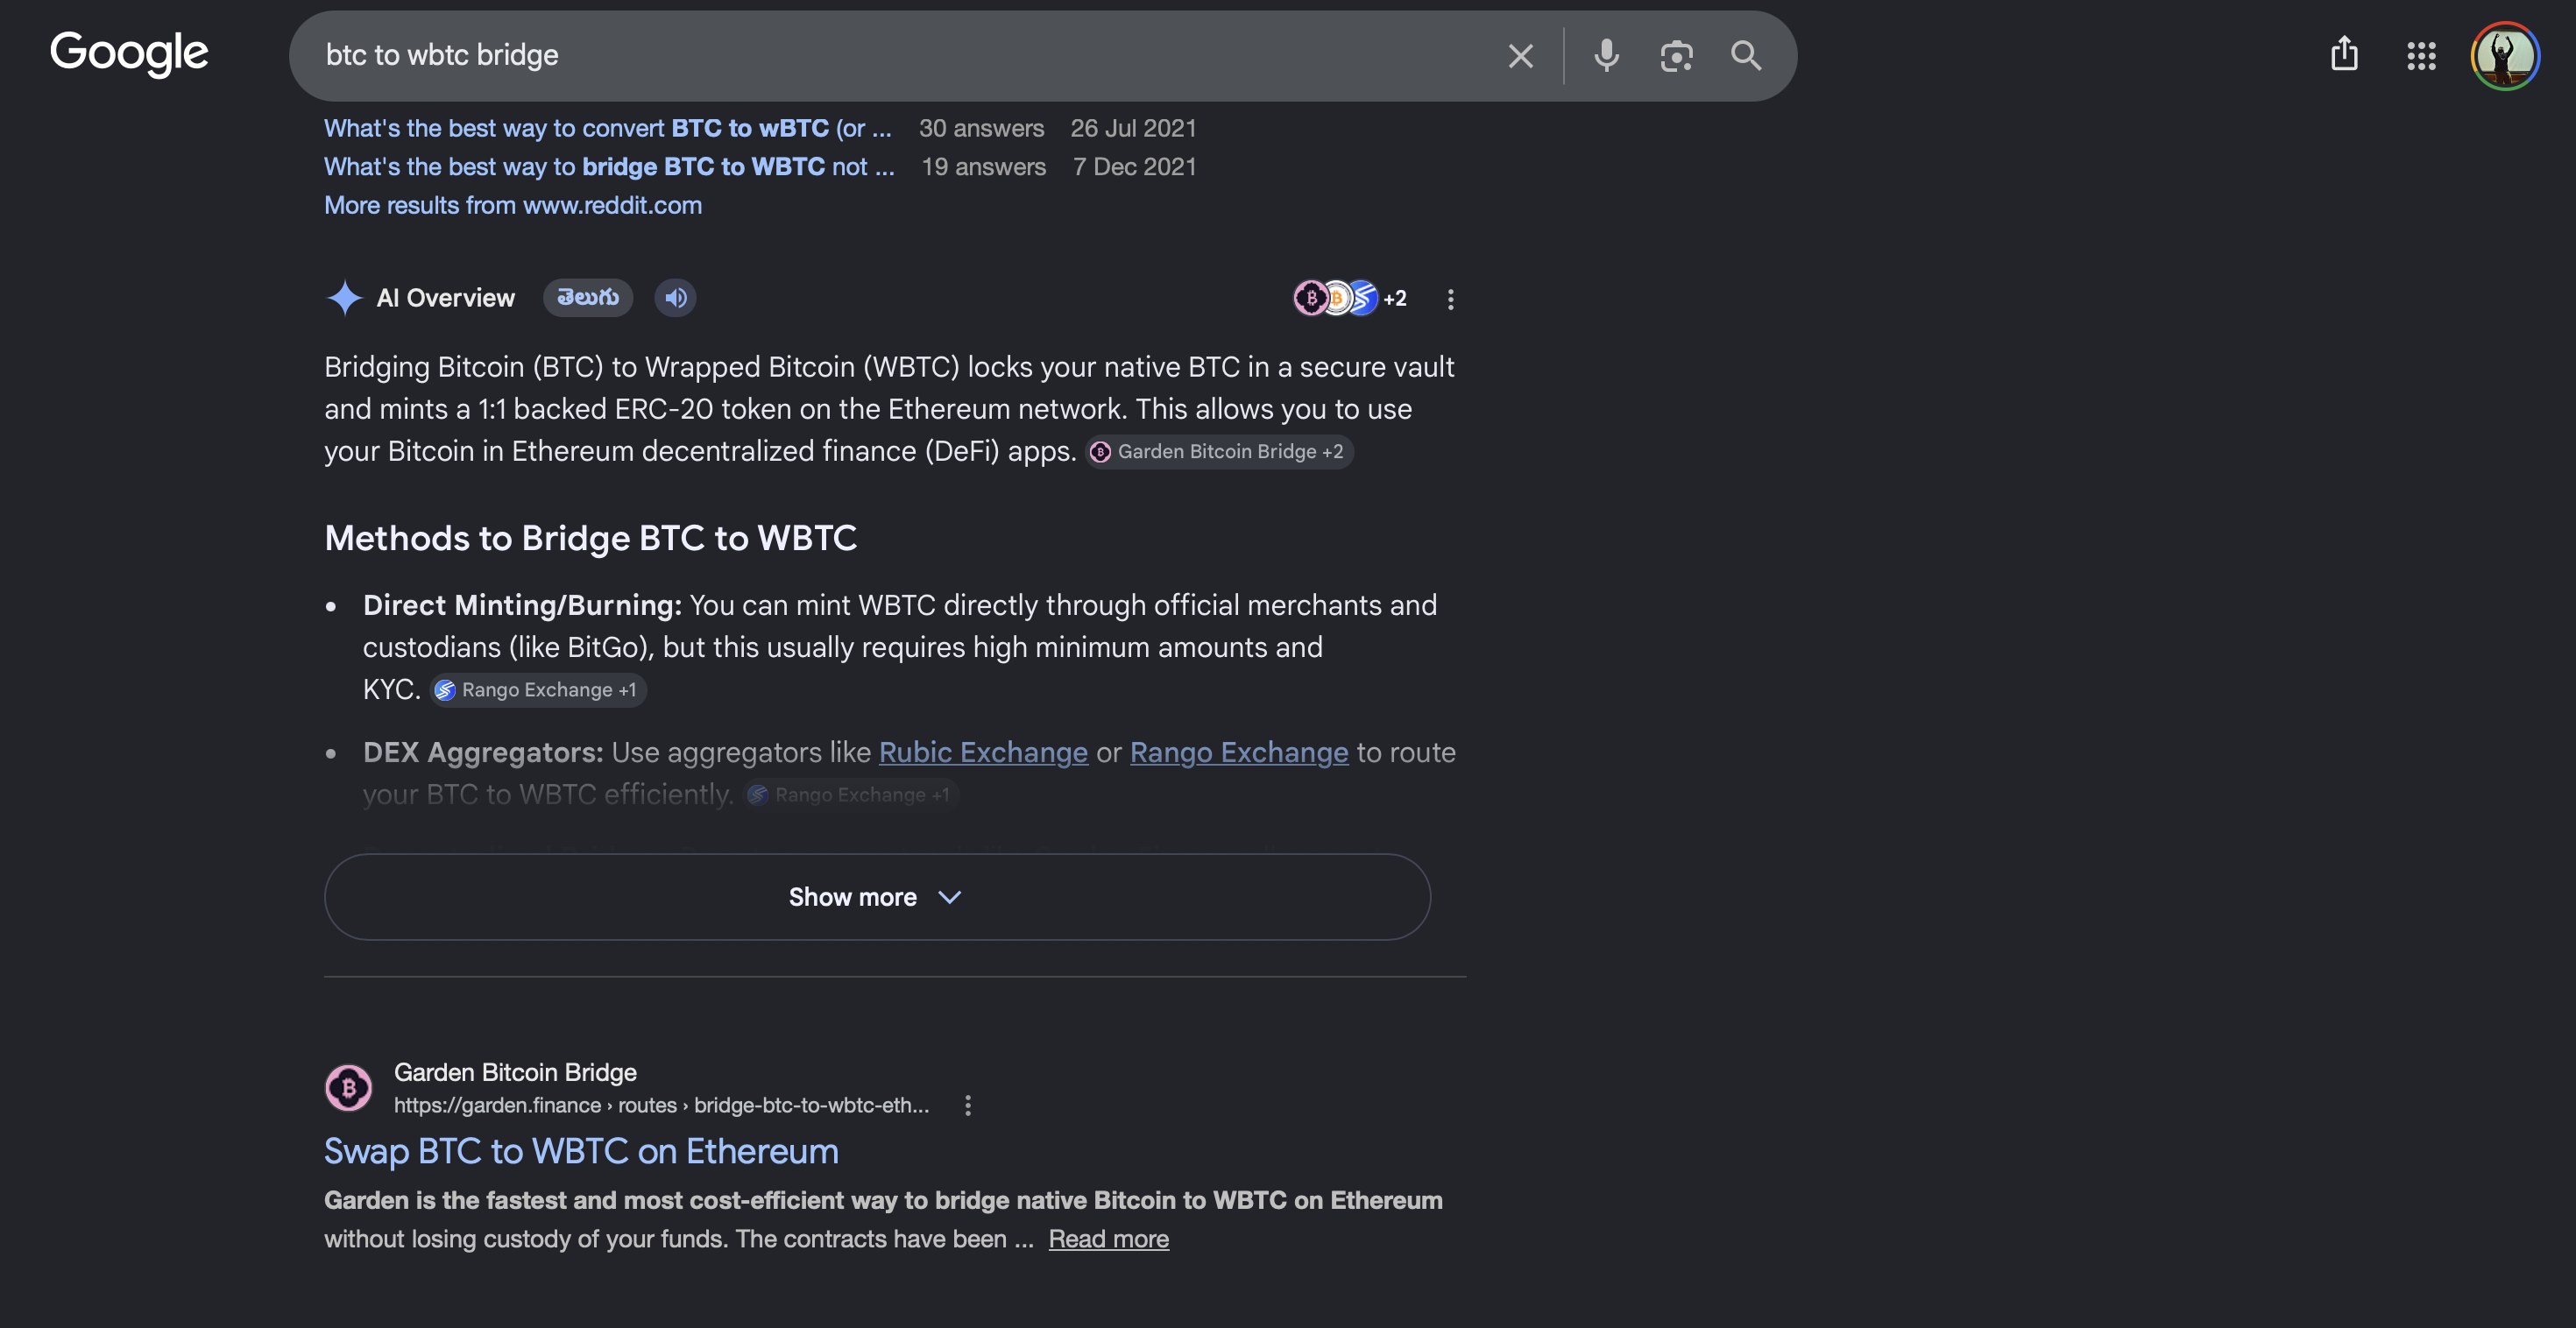Click the 'AI Overview' label
This screenshot has height=1328, width=2576.
tap(445, 298)
